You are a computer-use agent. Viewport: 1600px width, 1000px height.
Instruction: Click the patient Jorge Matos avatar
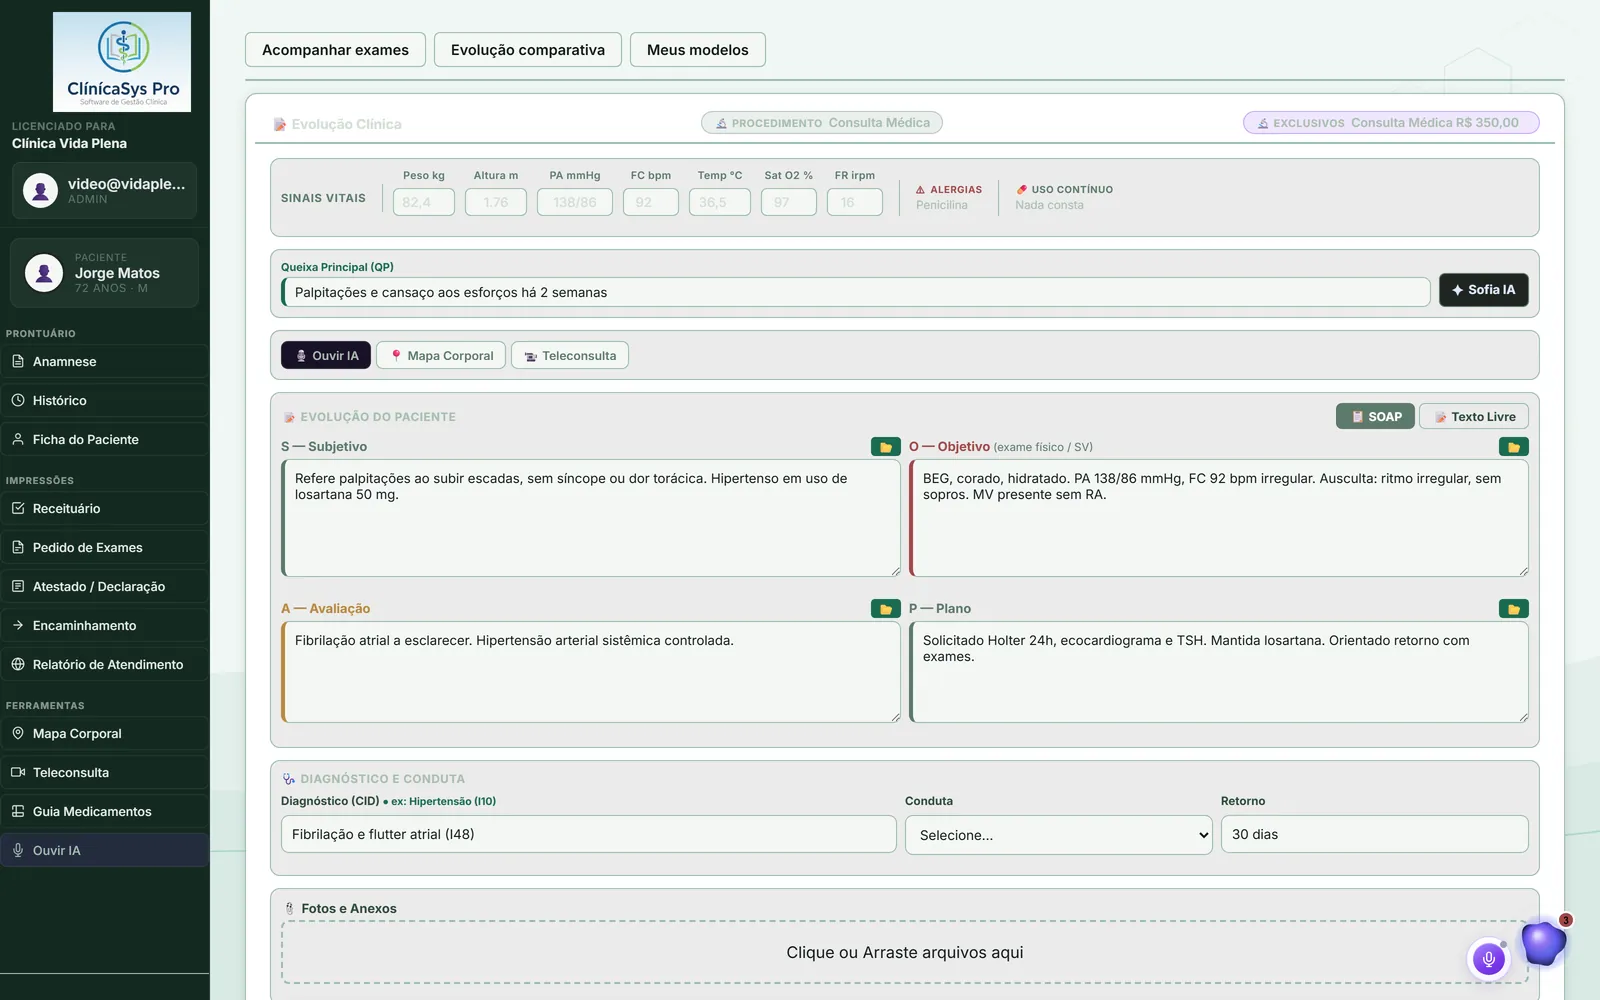44,272
